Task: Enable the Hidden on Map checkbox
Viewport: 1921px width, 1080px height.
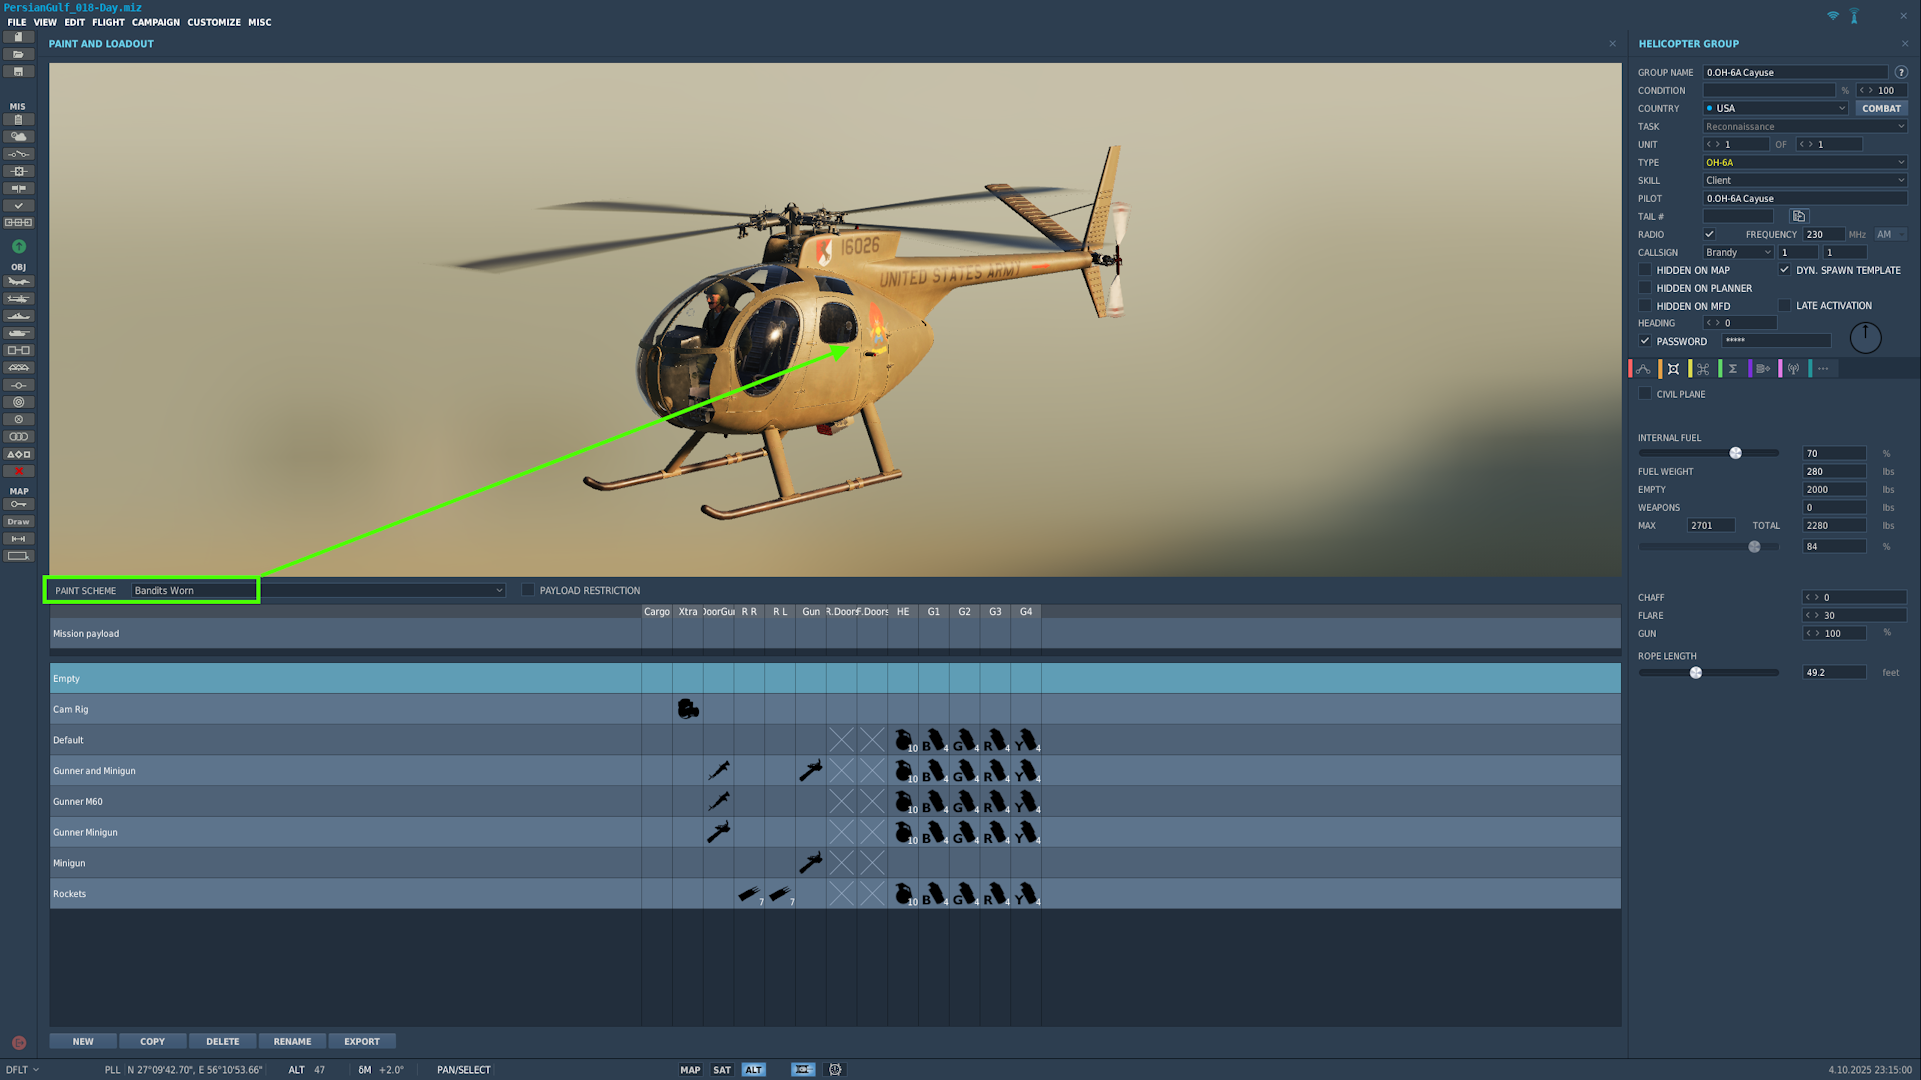Action: (x=1645, y=270)
